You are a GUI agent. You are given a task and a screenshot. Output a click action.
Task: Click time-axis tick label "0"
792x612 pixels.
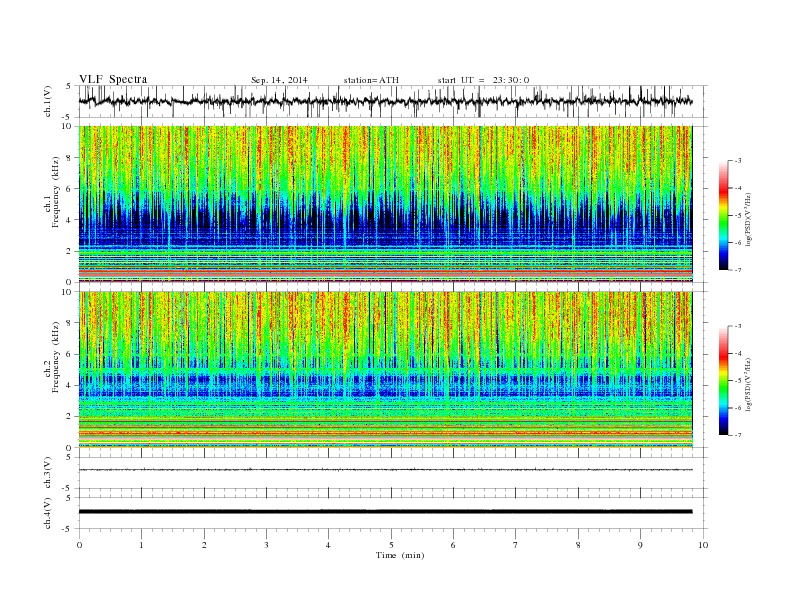pyautogui.click(x=79, y=545)
